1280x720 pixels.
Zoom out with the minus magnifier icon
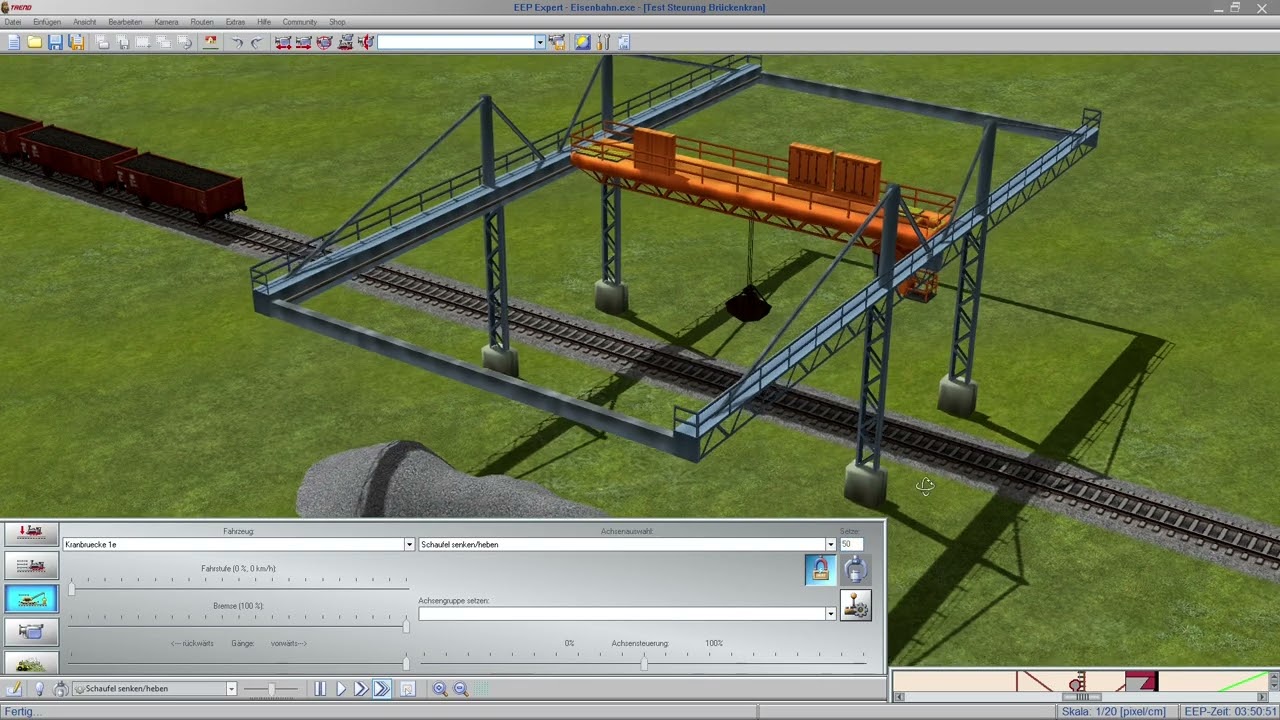[x=461, y=689]
